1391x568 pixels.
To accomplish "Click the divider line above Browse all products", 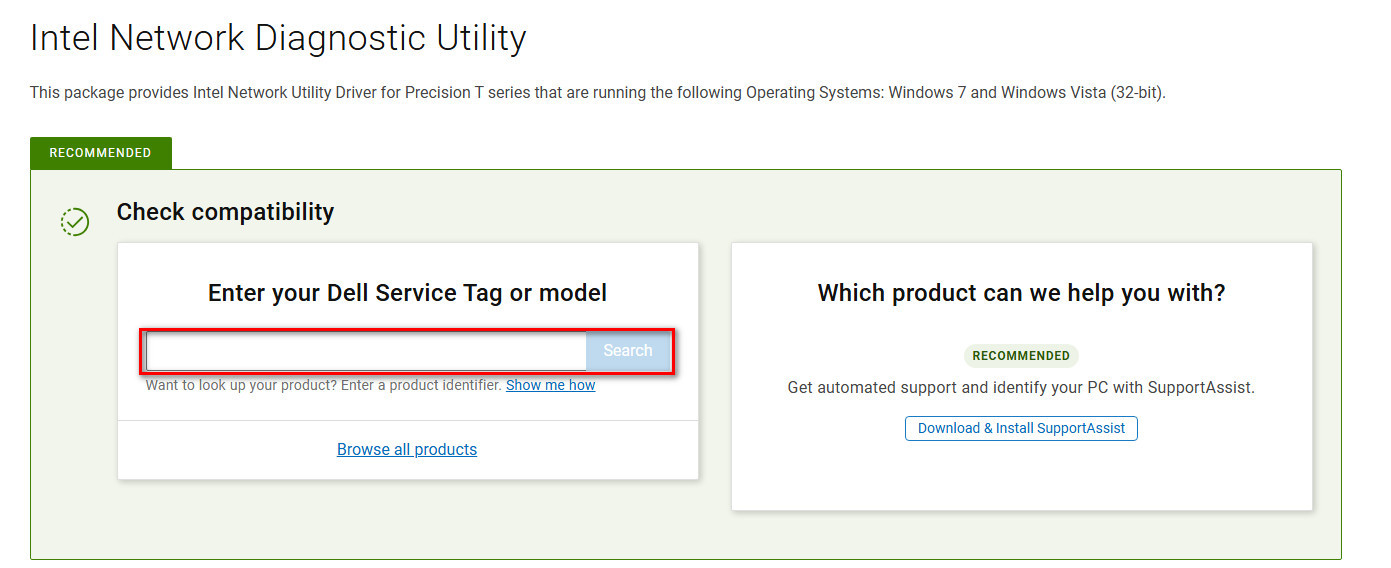I will [407, 421].
